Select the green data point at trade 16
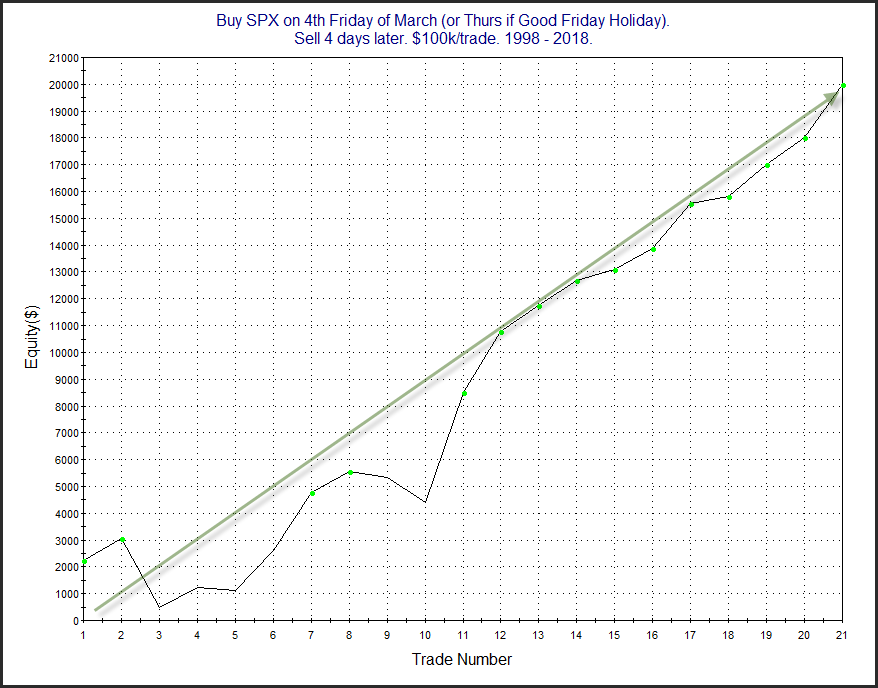878x688 pixels. point(653,249)
